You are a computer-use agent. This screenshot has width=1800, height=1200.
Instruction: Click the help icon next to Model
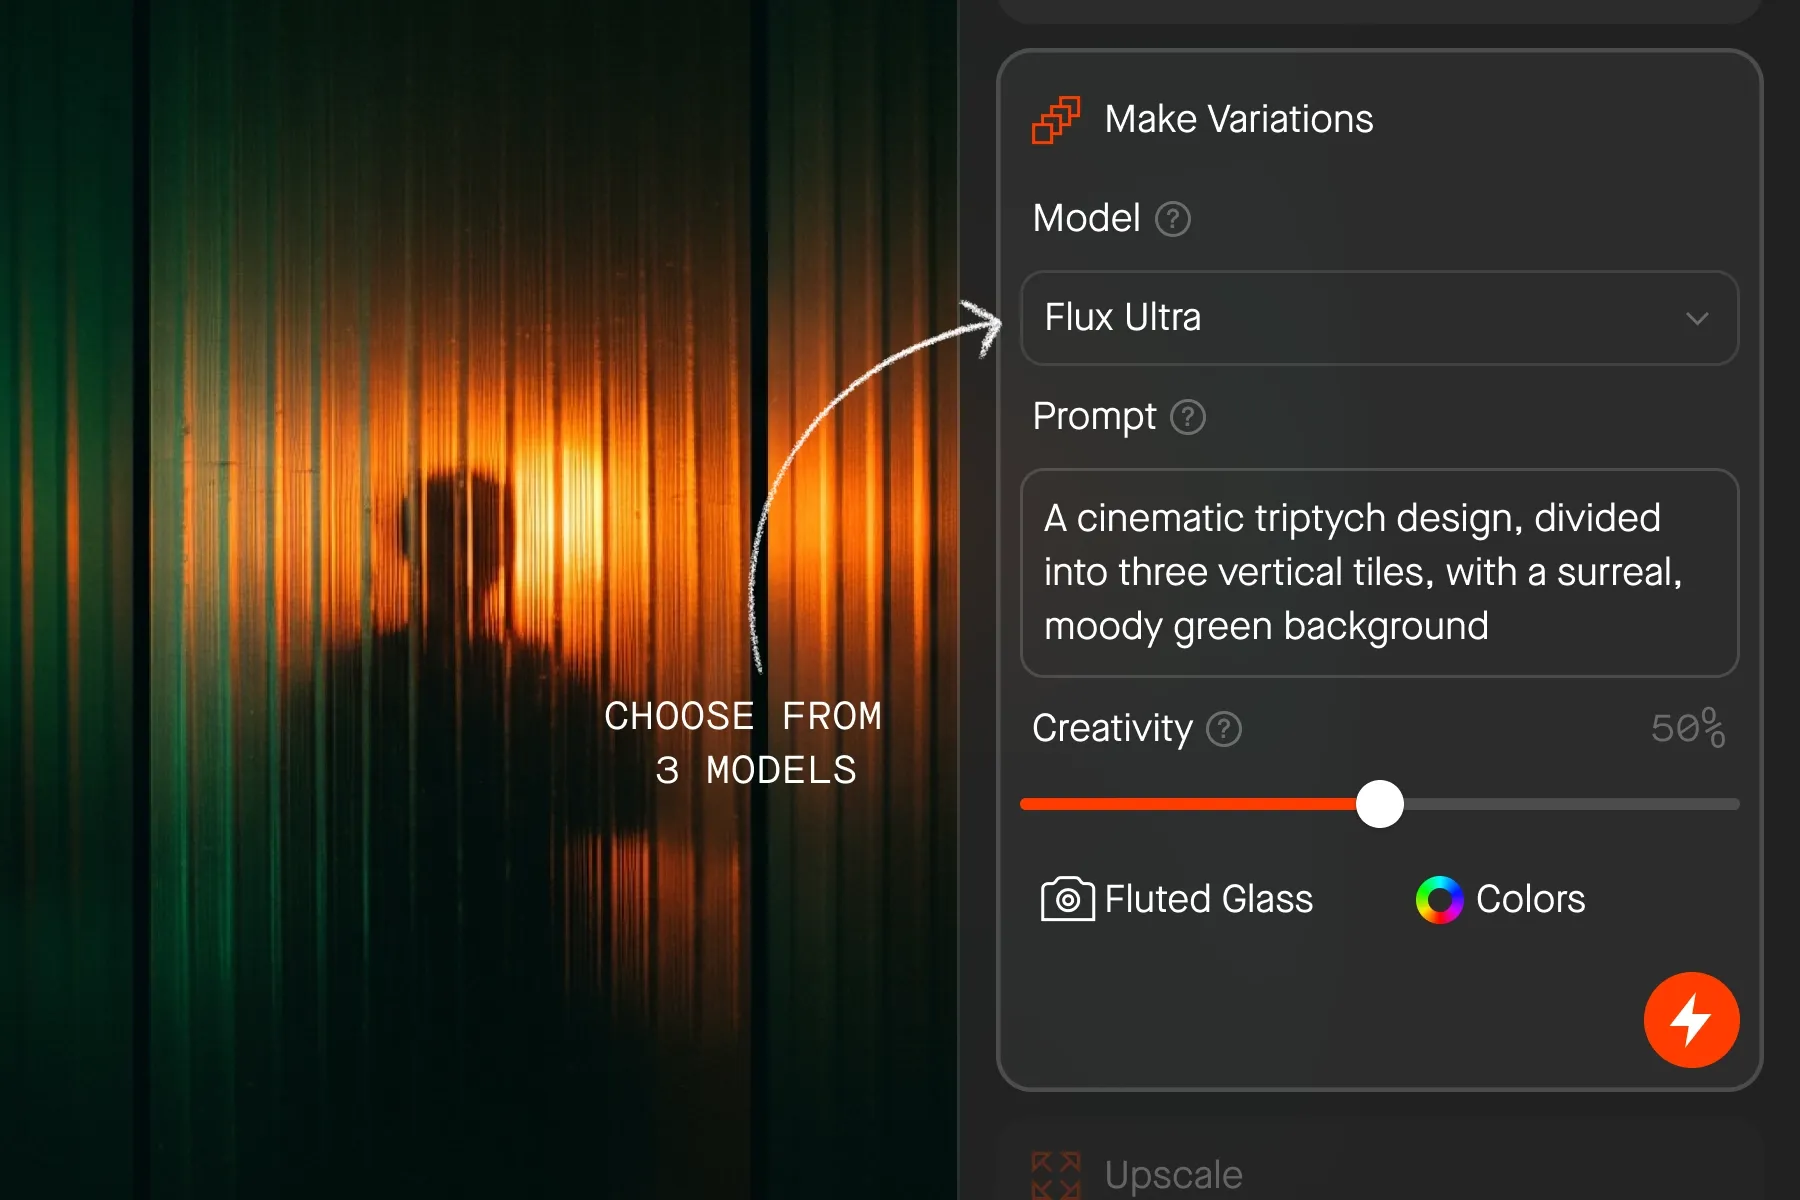[x=1173, y=218]
